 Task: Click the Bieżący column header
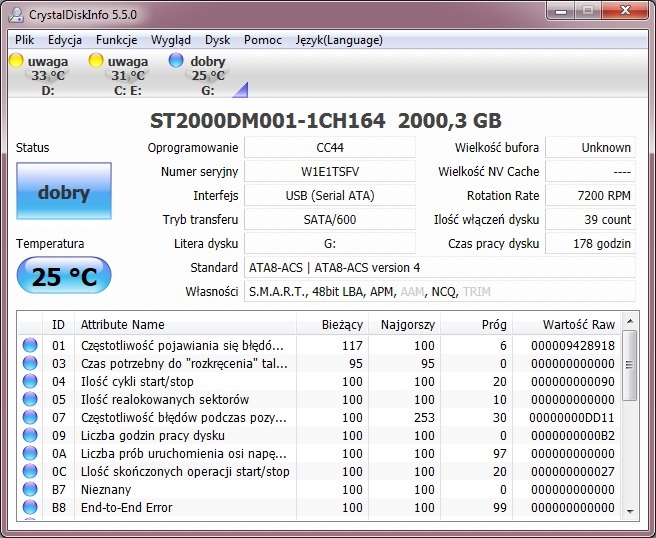(x=332, y=324)
